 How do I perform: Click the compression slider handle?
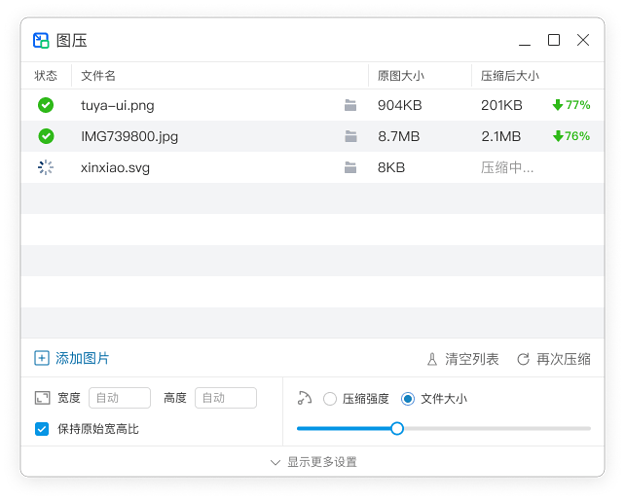[x=397, y=428]
